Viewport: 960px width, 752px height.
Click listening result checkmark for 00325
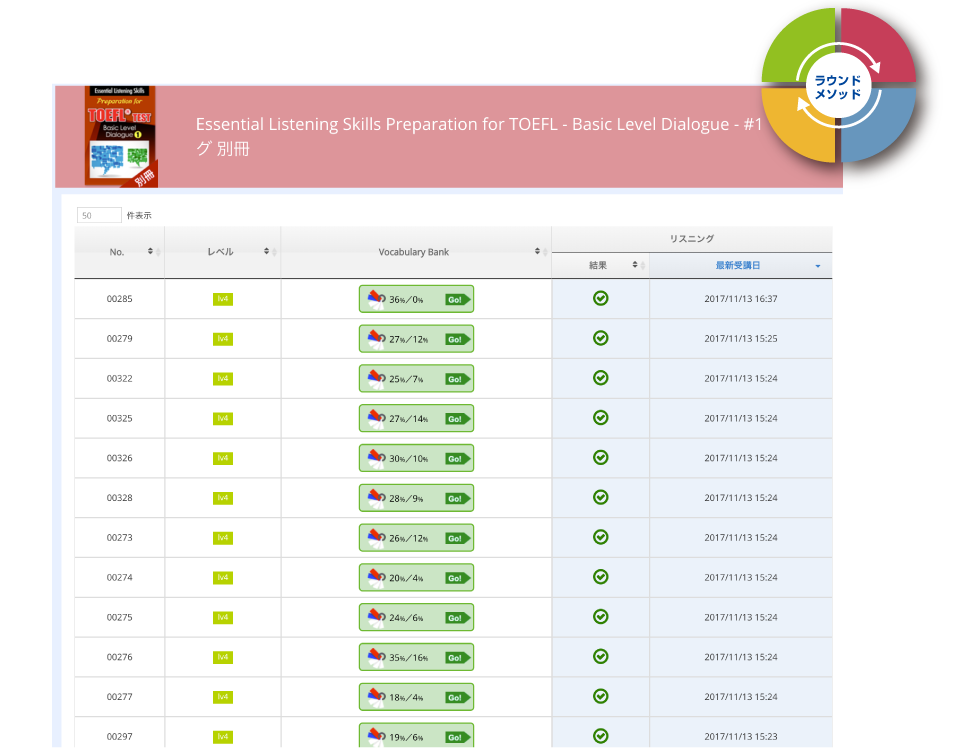(601, 418)
